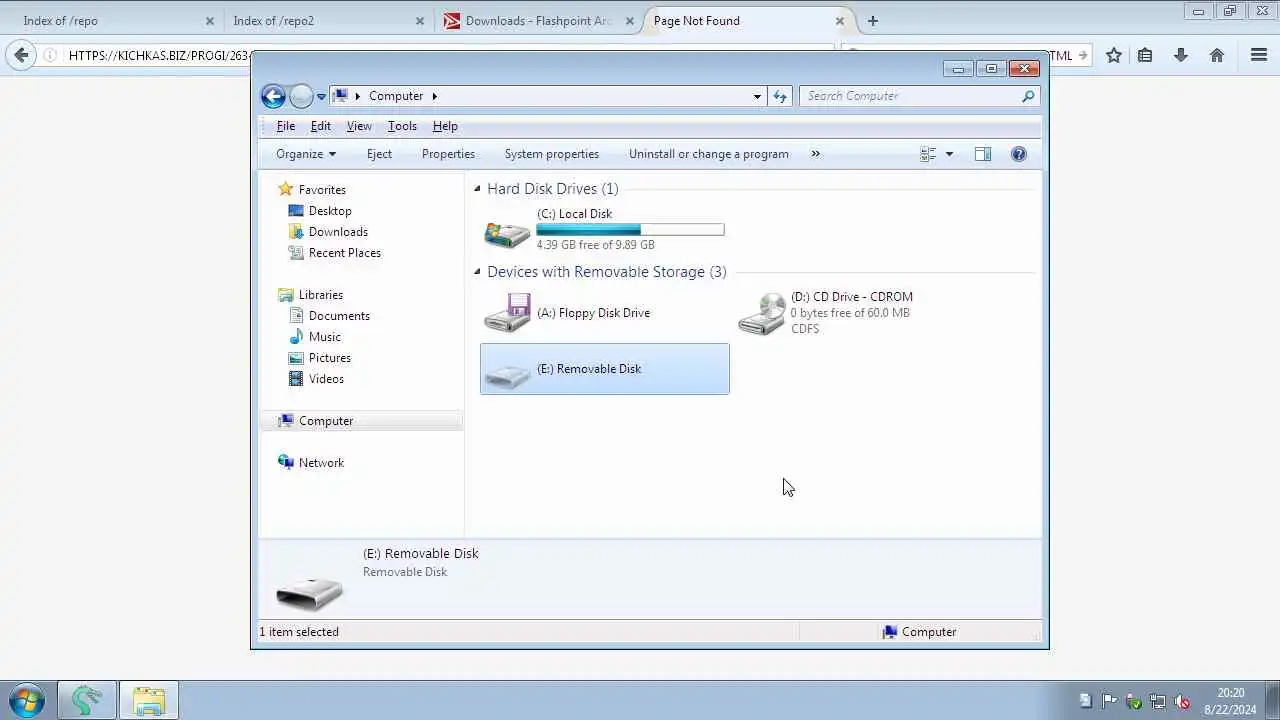Show browser bookmarks list icon
The height and width of the screenshot is (720, 1280).
[x=1145, y=56]
